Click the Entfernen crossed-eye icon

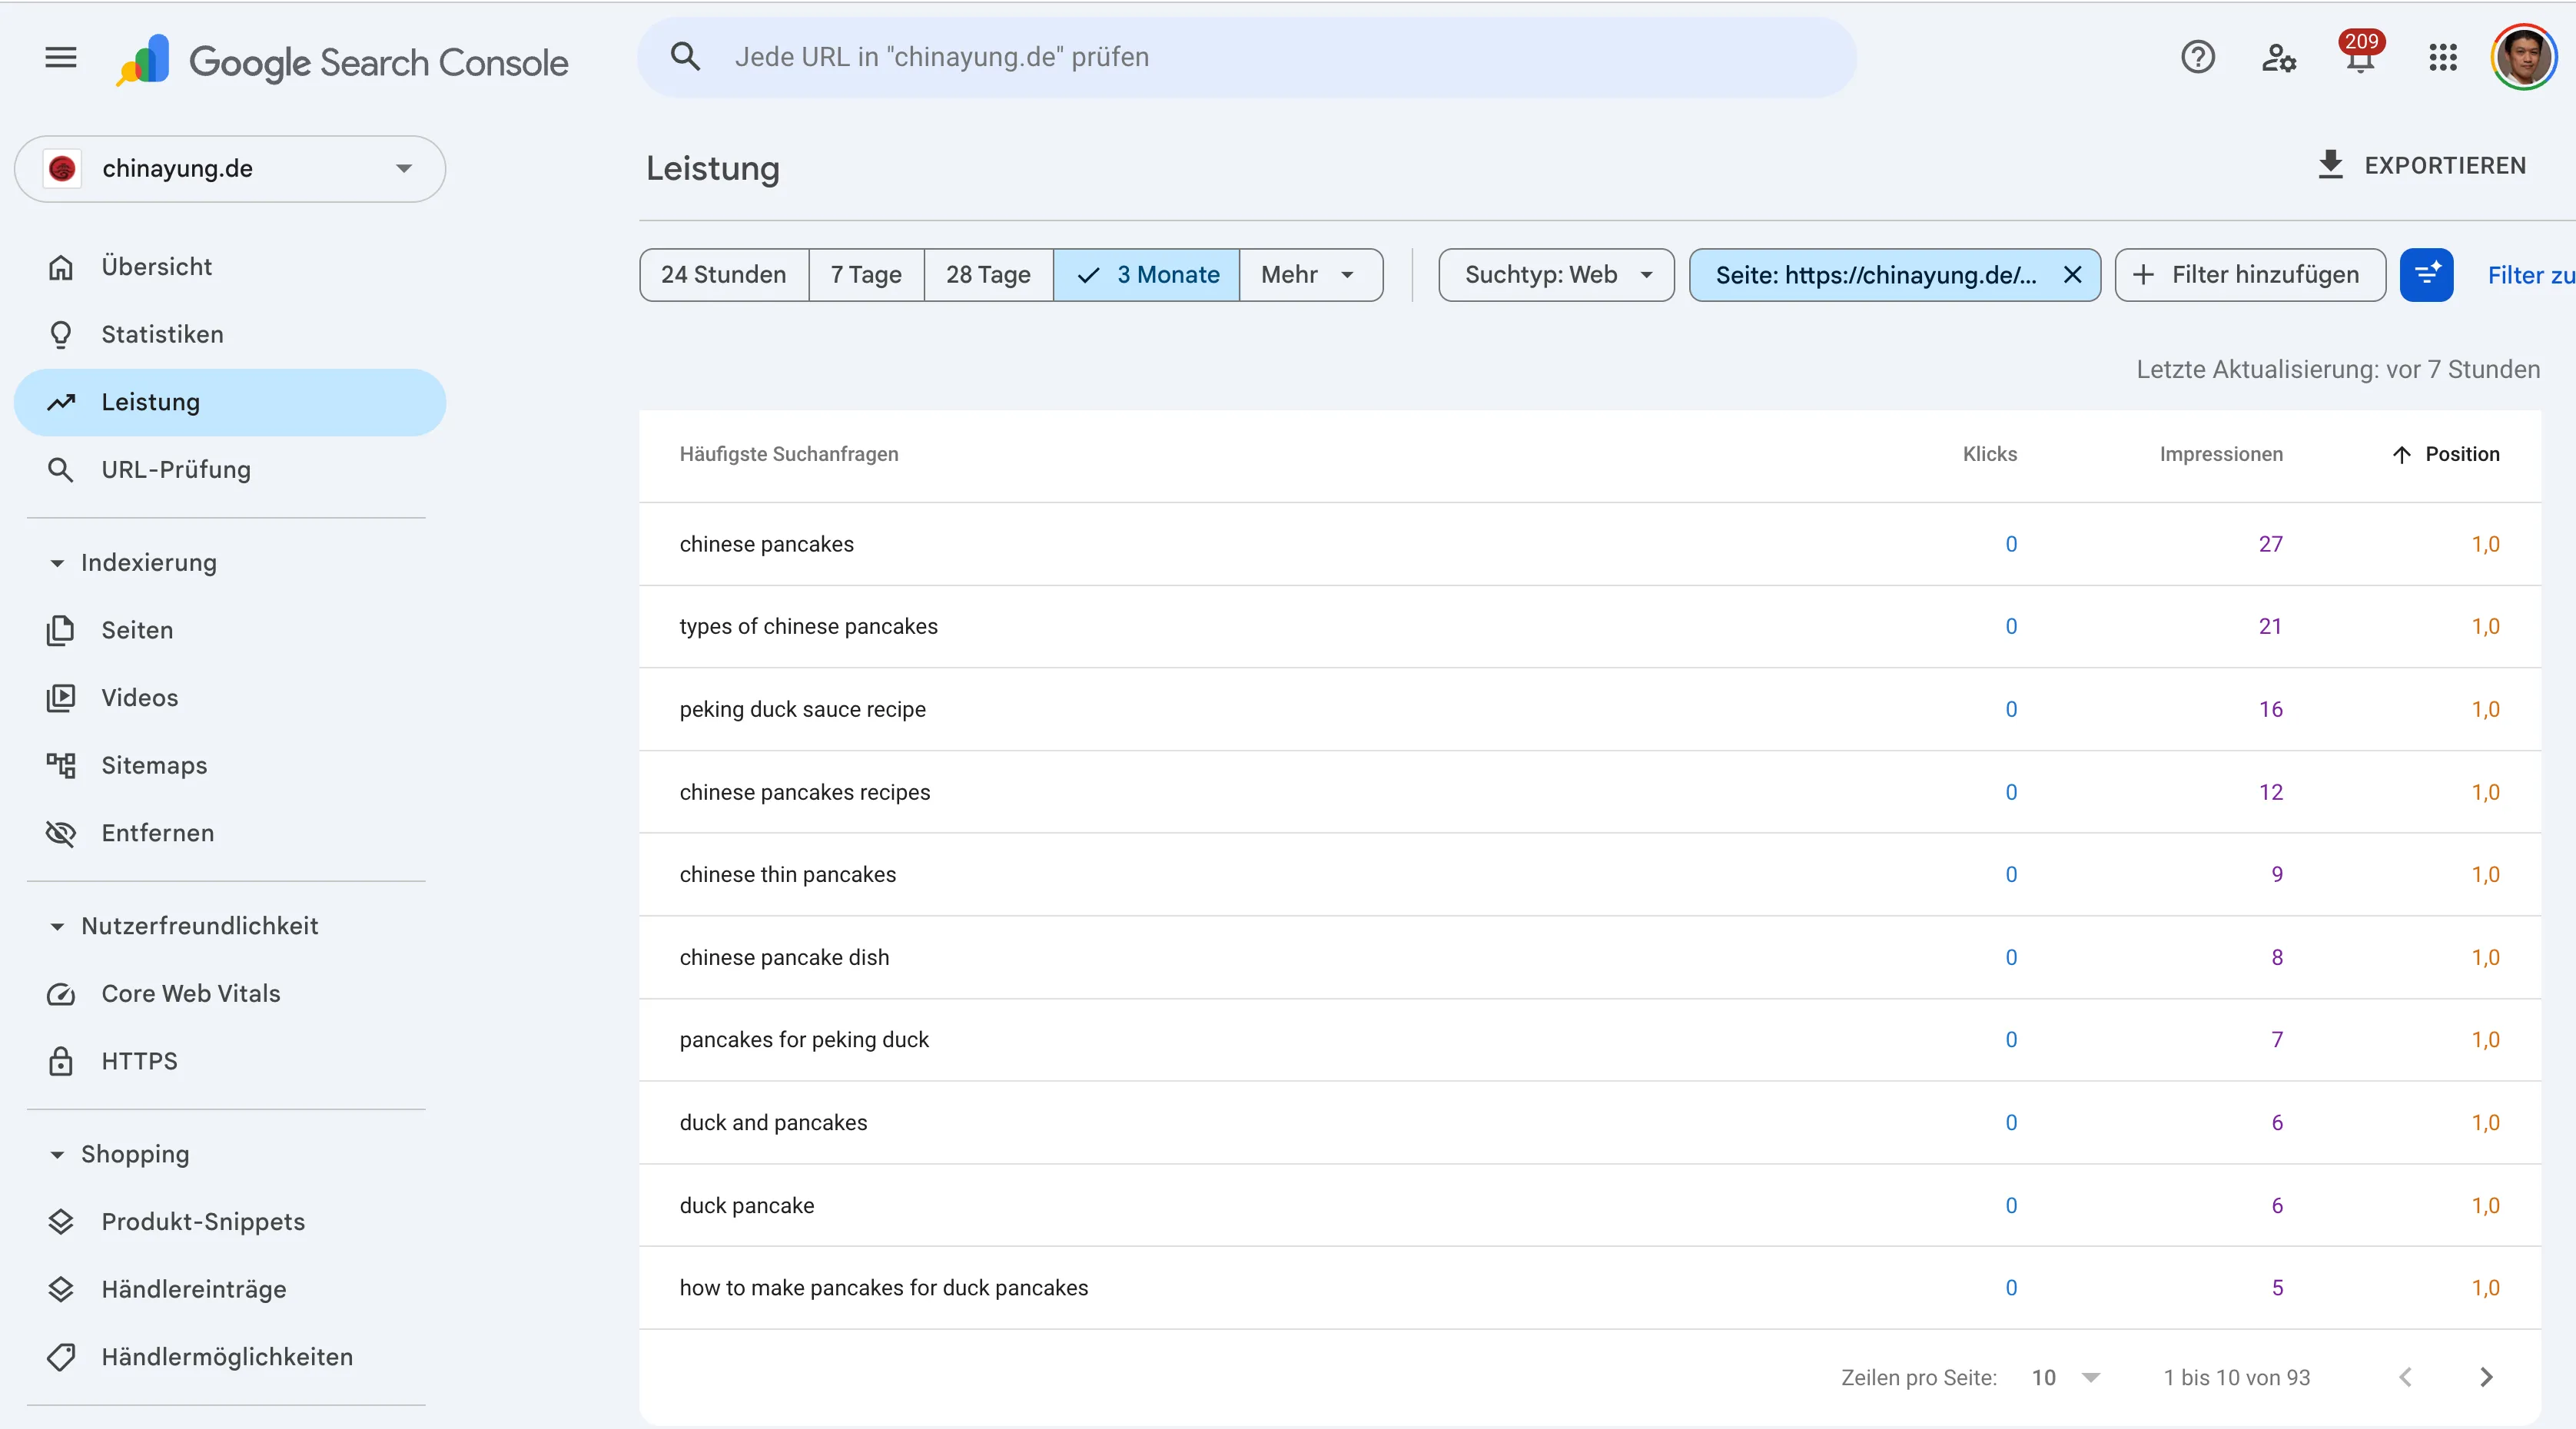coord(61,834)
